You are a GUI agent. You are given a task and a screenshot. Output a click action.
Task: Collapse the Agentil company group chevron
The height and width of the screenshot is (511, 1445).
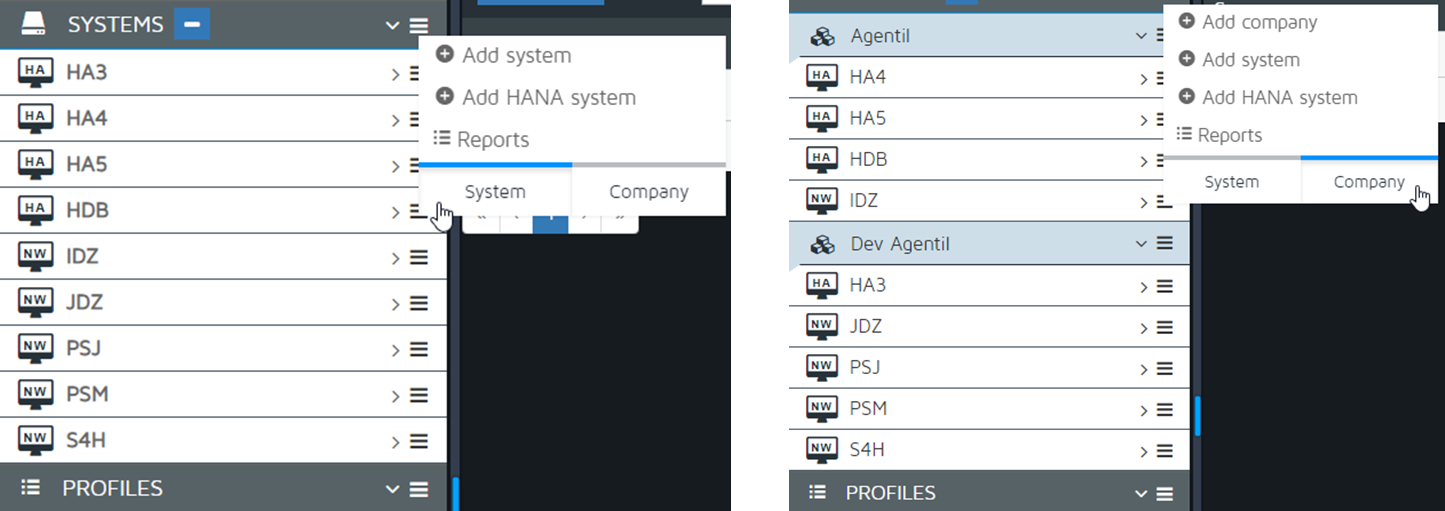[1141, 36]
